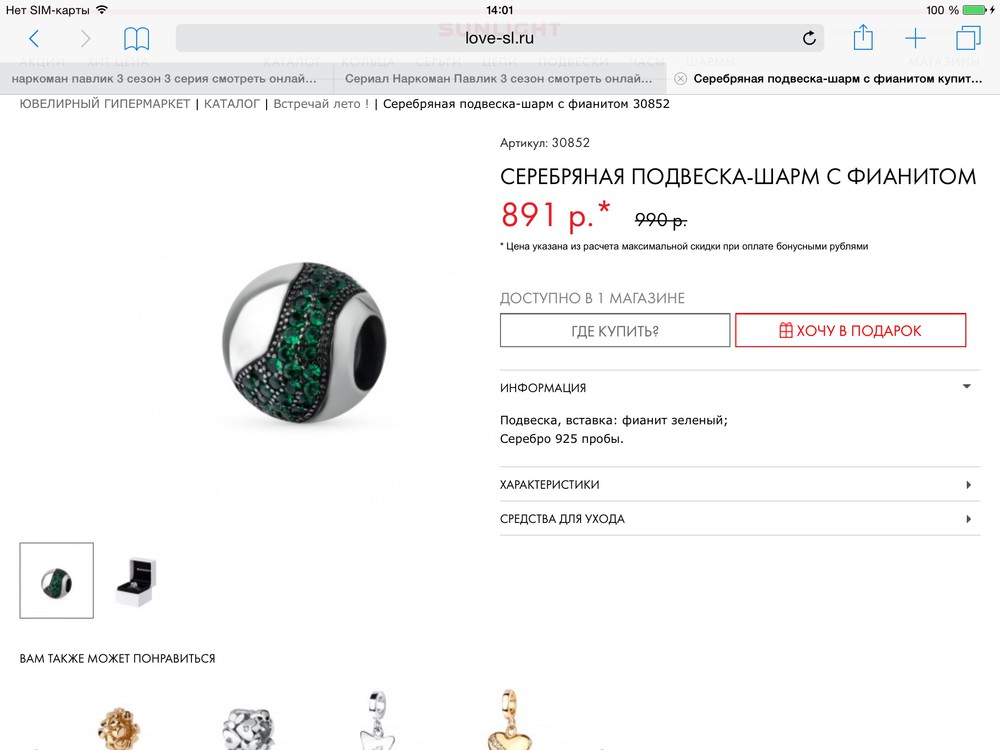Tap the Safari back arrow
Viewport: 1000px width, 750px height.
click(34, 39)
